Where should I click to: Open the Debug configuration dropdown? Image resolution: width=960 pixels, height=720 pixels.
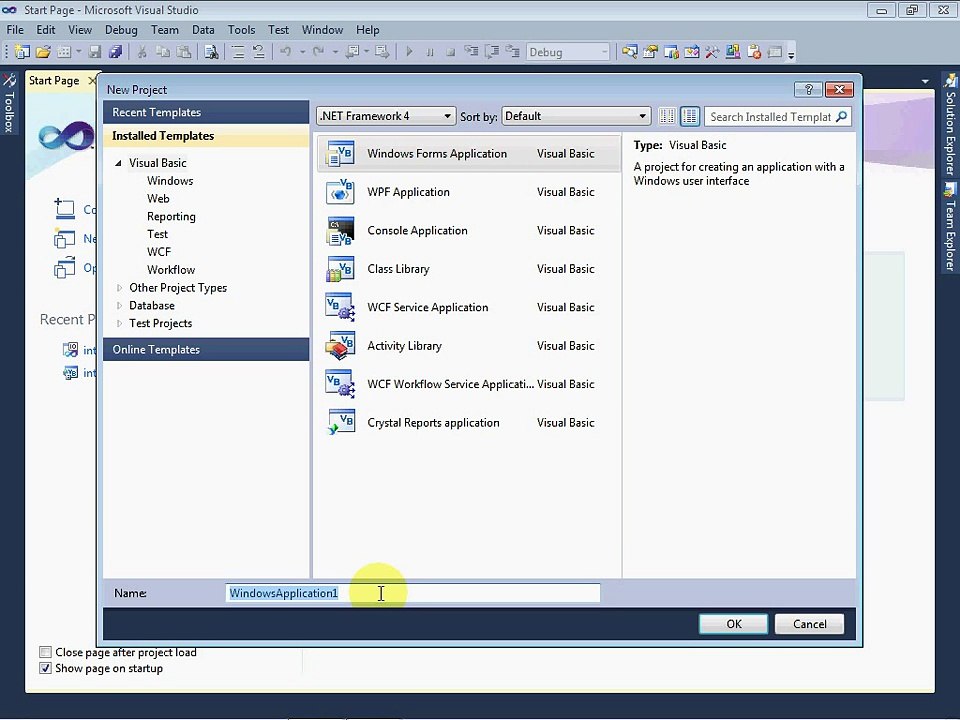pyautogui.click(x=568, y=52)
